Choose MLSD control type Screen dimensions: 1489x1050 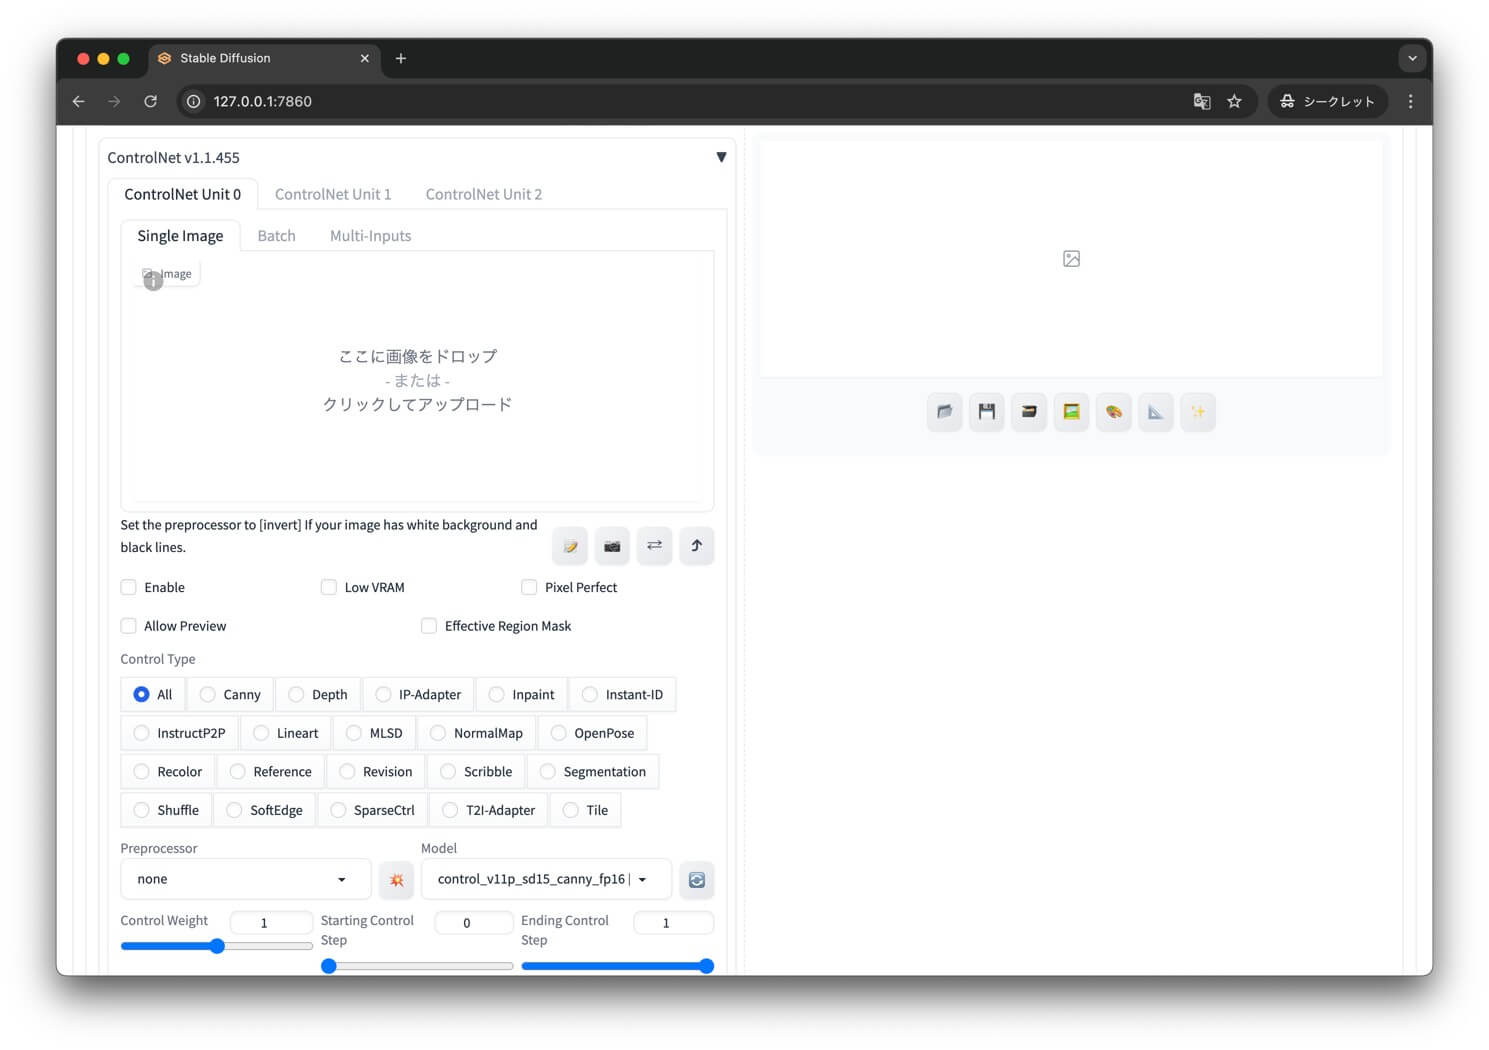(374, 733)
